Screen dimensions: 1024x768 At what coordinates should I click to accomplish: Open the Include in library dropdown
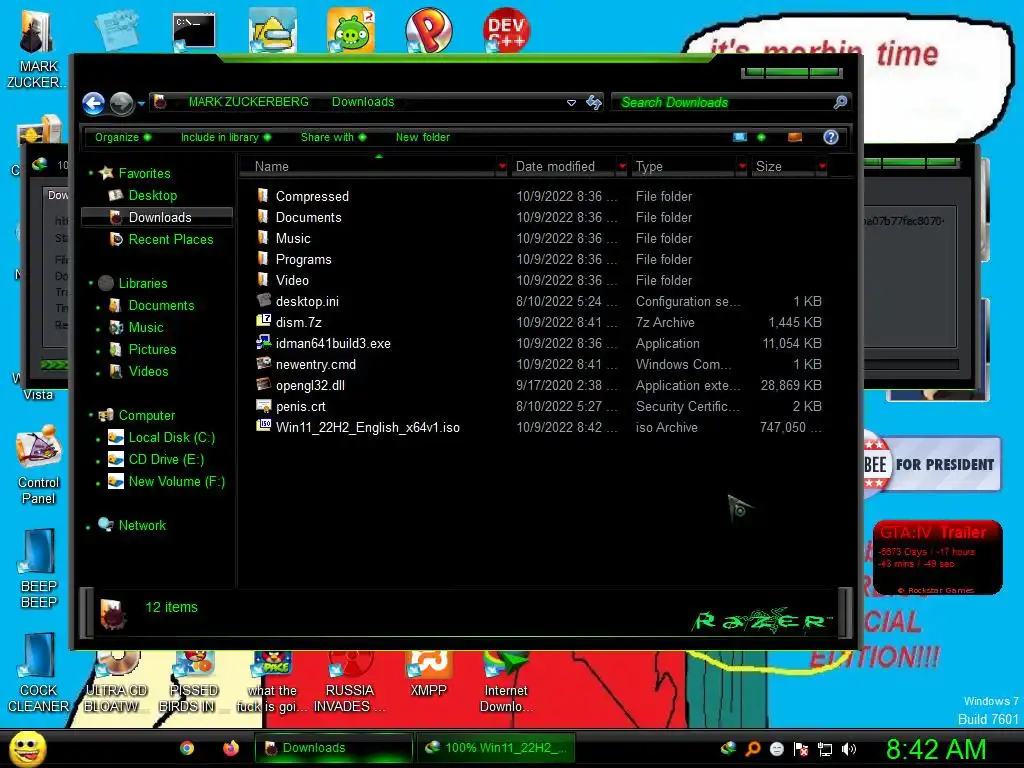(x=225, y=137)
